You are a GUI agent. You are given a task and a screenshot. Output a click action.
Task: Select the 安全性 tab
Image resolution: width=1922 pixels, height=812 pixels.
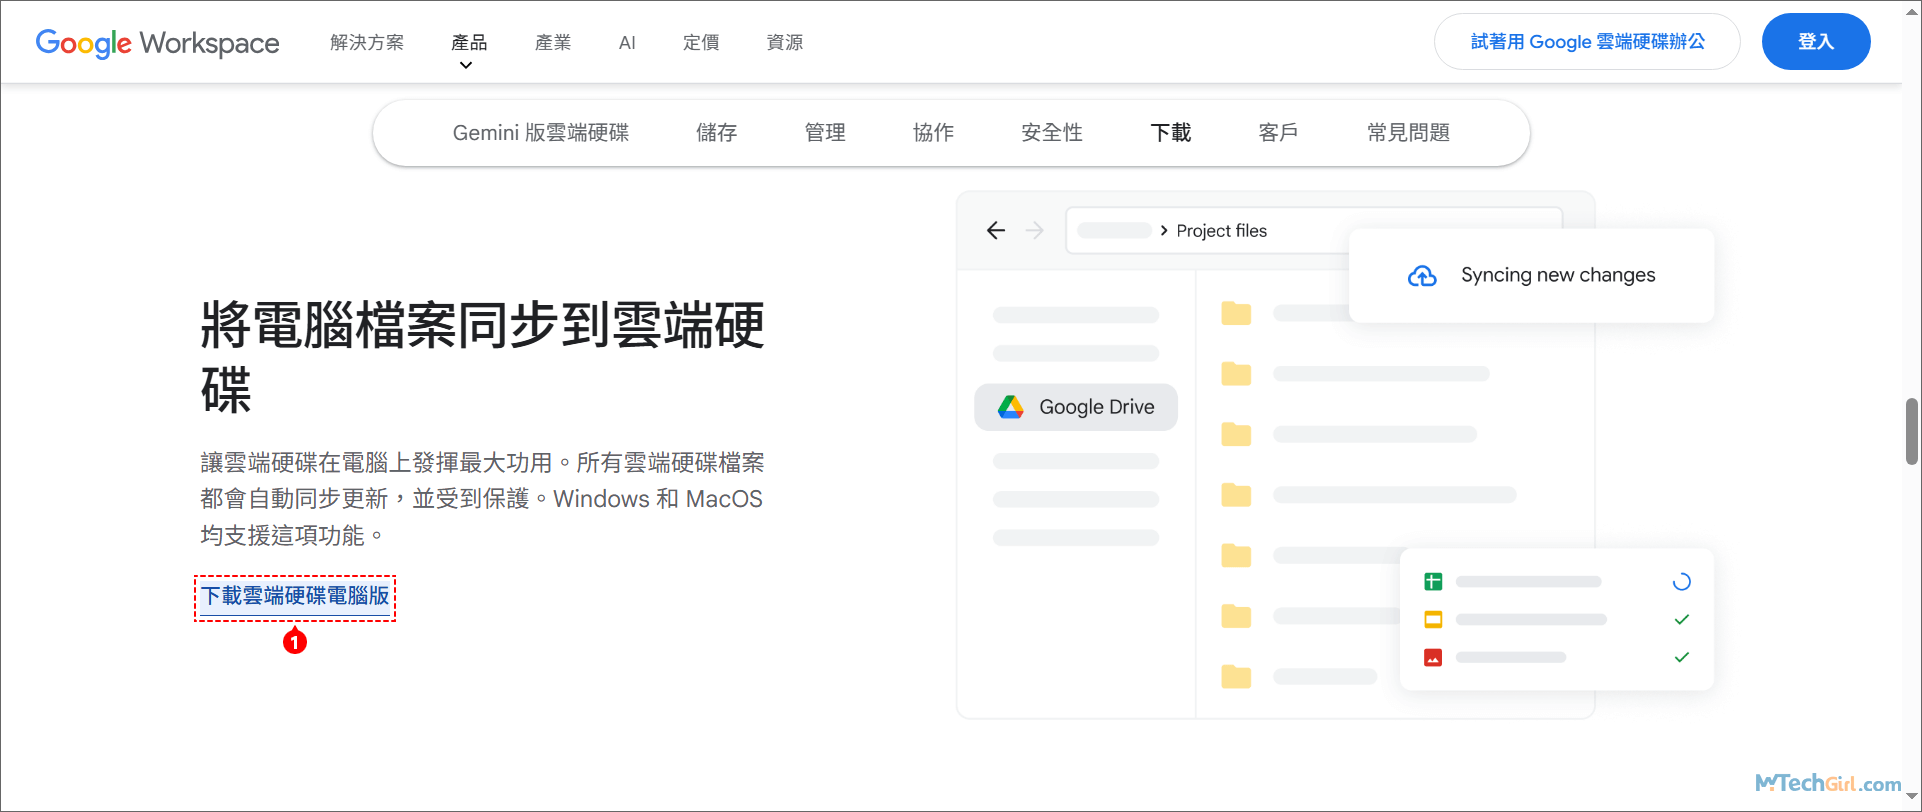click(1052, 133)
